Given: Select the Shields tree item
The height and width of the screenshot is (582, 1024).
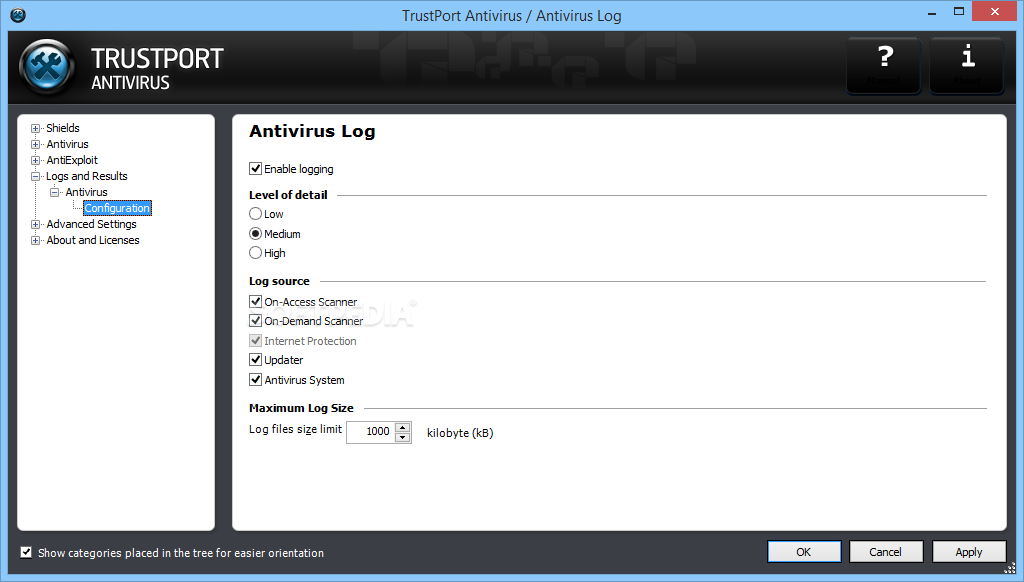Looking at the screenshot, I should tap(63, 128).
